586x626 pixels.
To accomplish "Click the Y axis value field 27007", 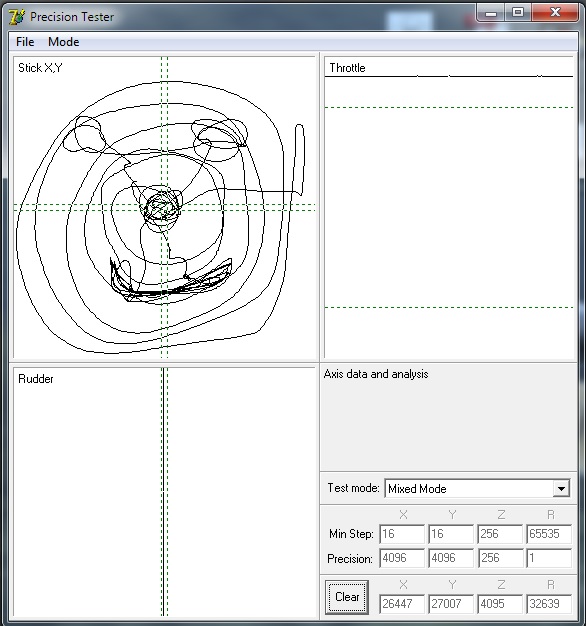I will coord(451,604).
